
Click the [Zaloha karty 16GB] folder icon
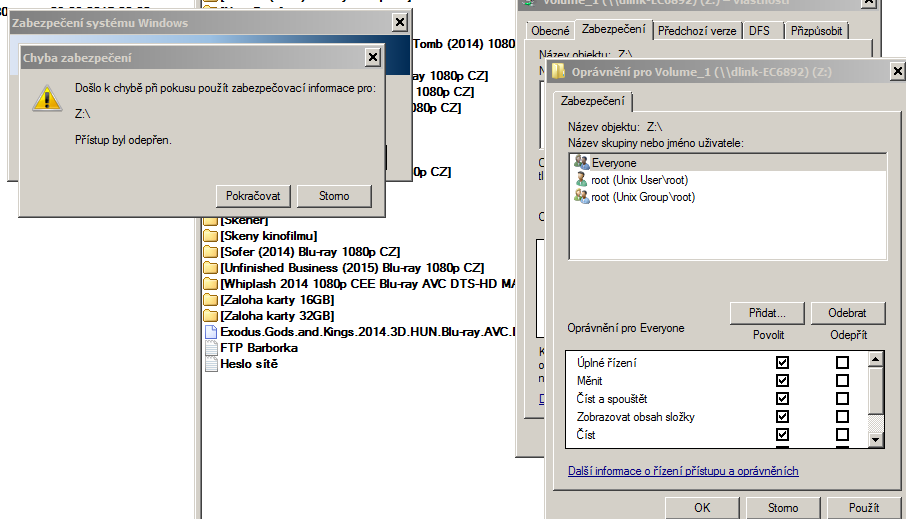click(x=210, y=300)
